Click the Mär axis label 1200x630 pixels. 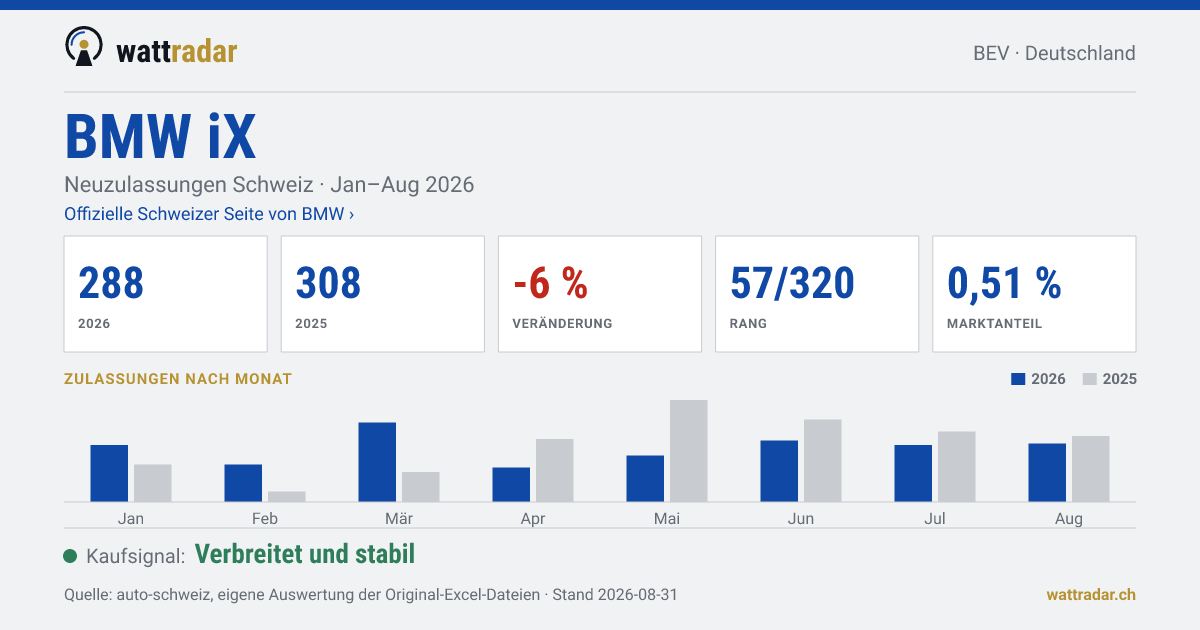(x=399, y=518)
